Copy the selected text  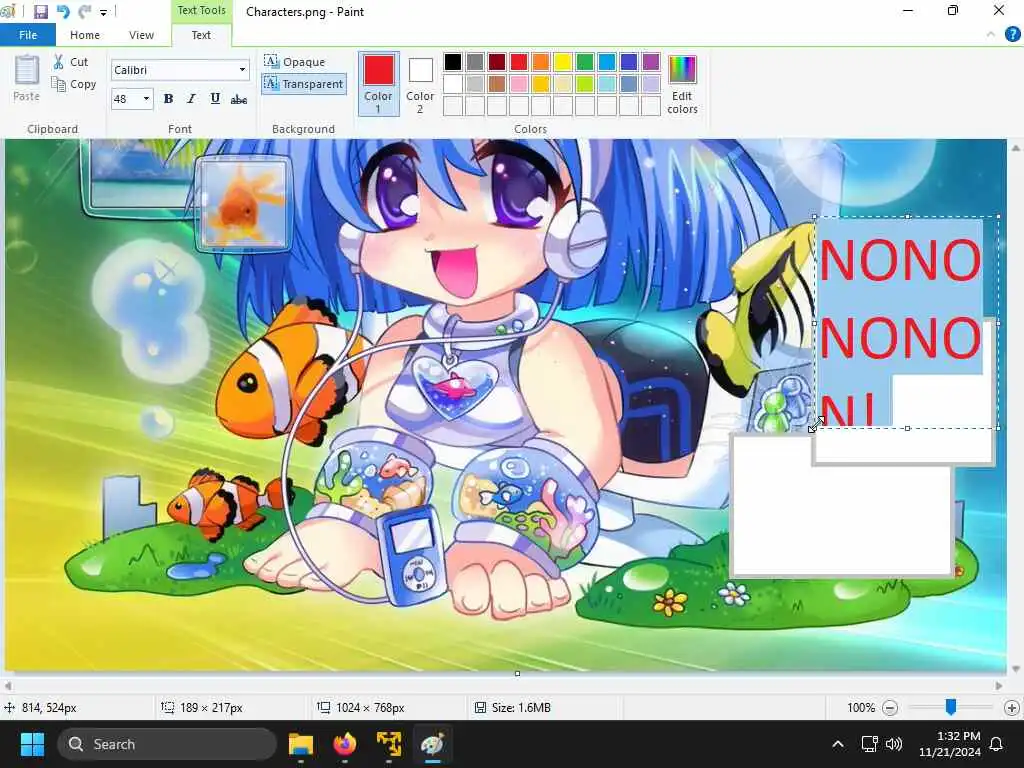(74, 84)
